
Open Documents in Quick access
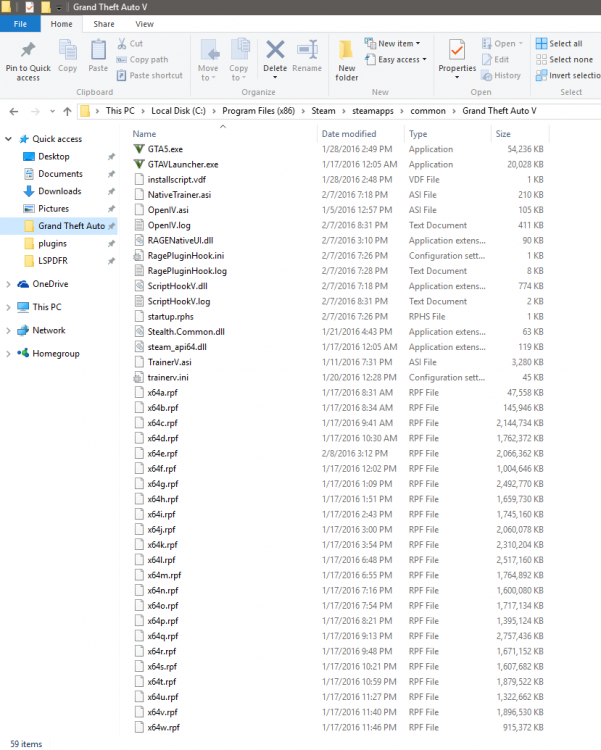point(60,174)
